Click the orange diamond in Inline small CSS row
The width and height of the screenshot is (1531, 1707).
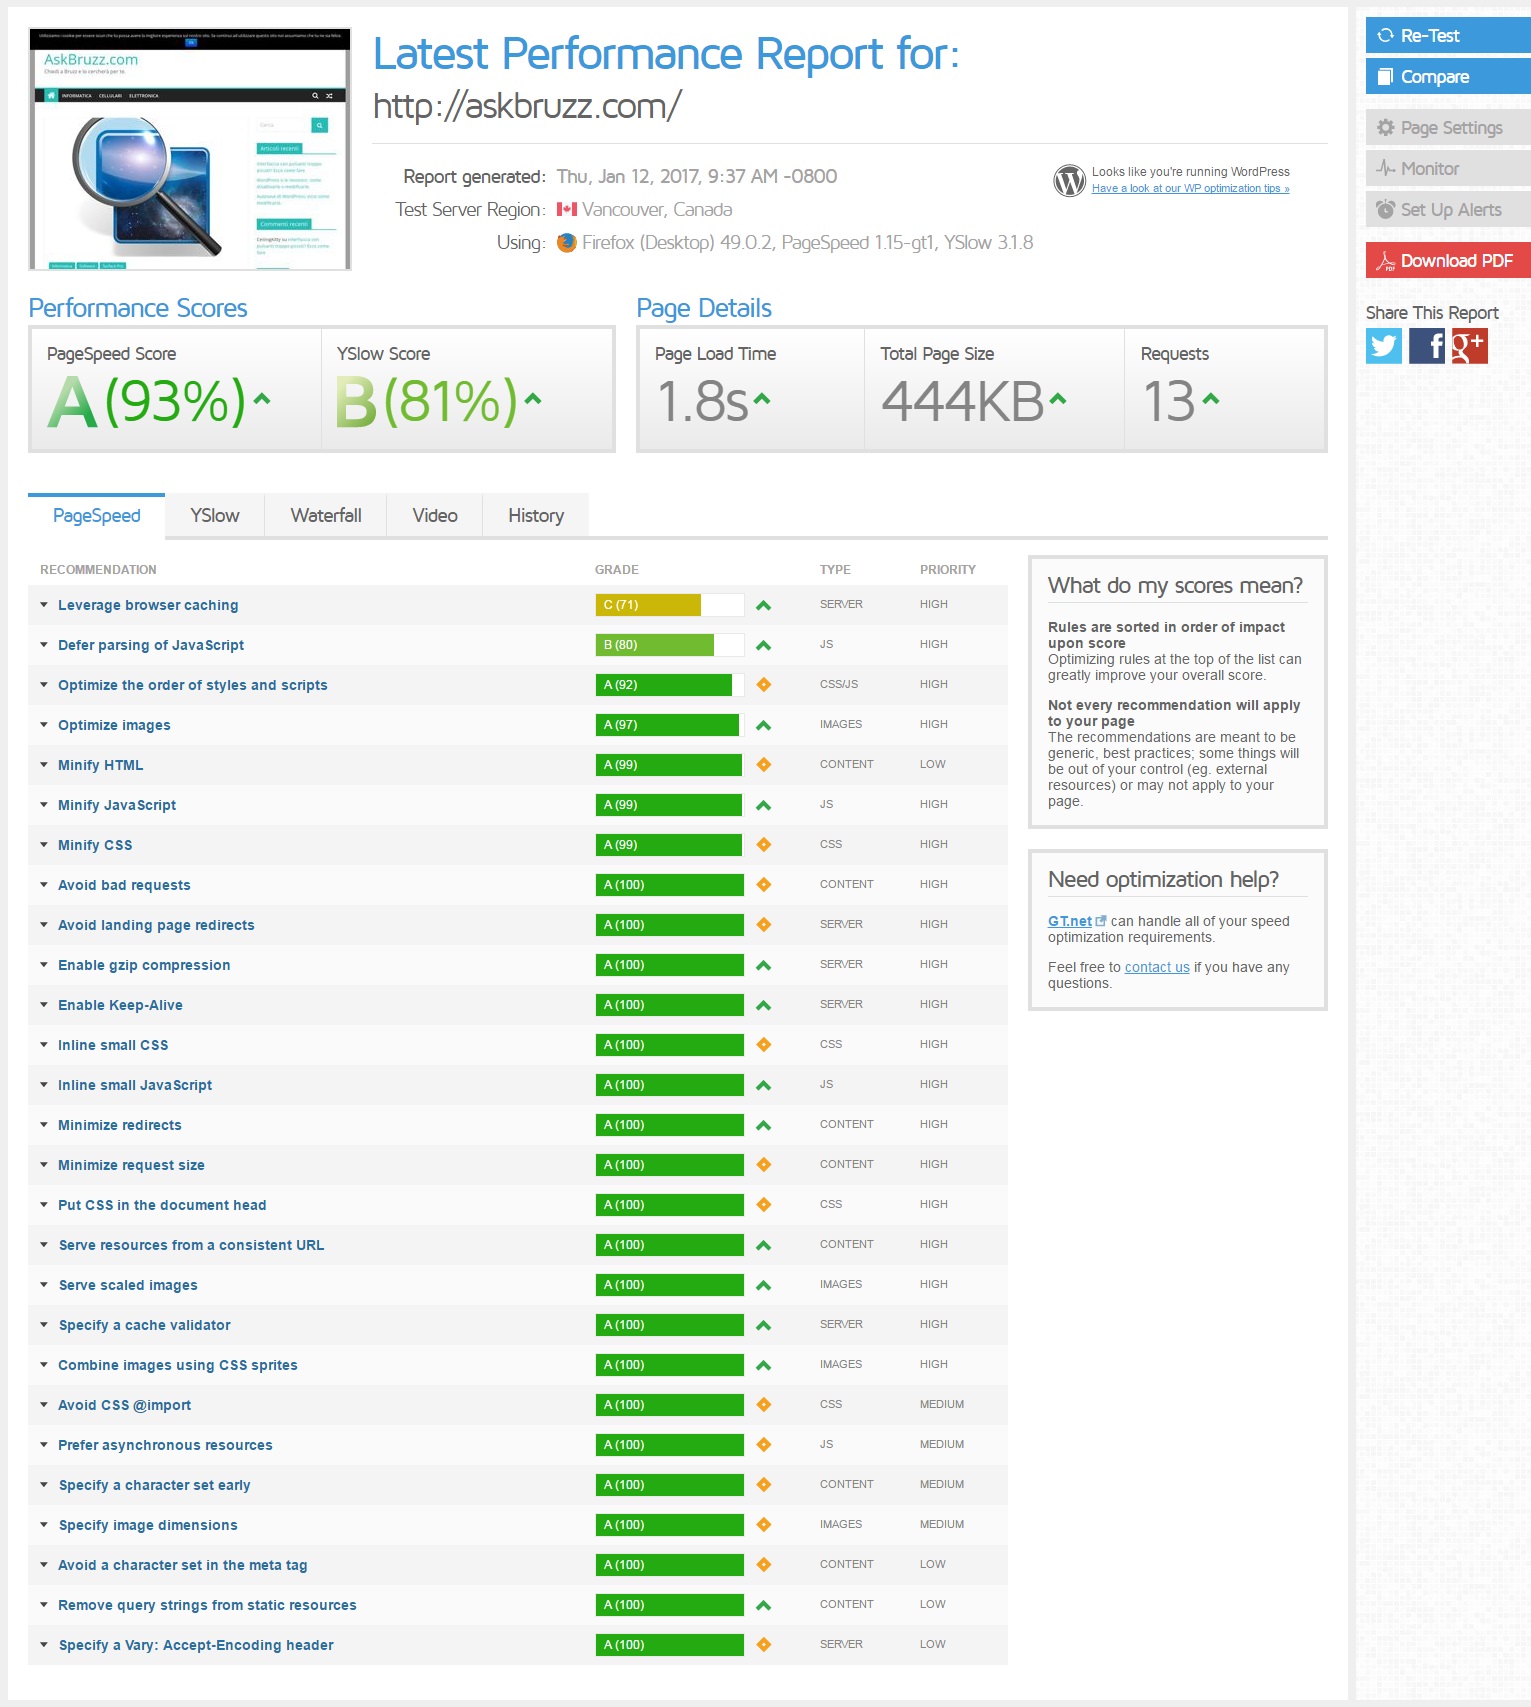coord(764,1045)
